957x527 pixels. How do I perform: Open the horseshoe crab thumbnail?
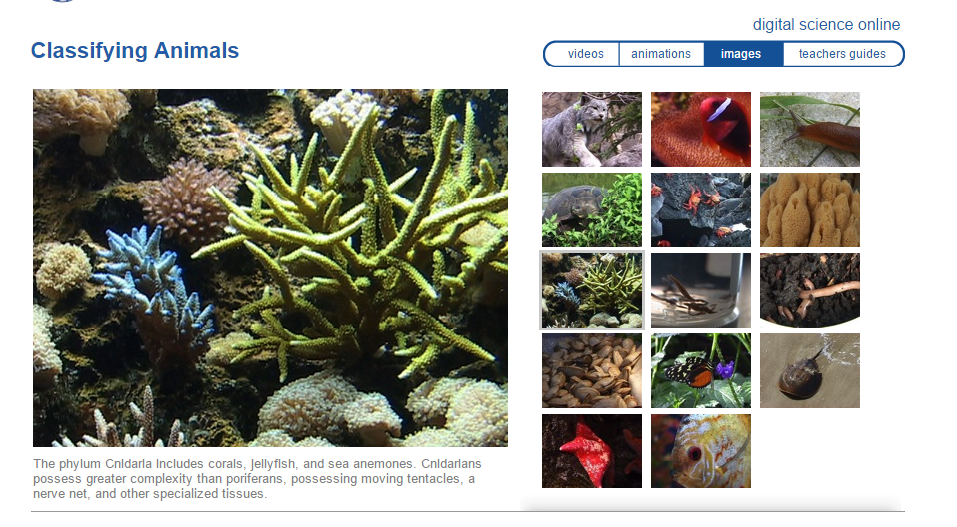tap(809, 371)
